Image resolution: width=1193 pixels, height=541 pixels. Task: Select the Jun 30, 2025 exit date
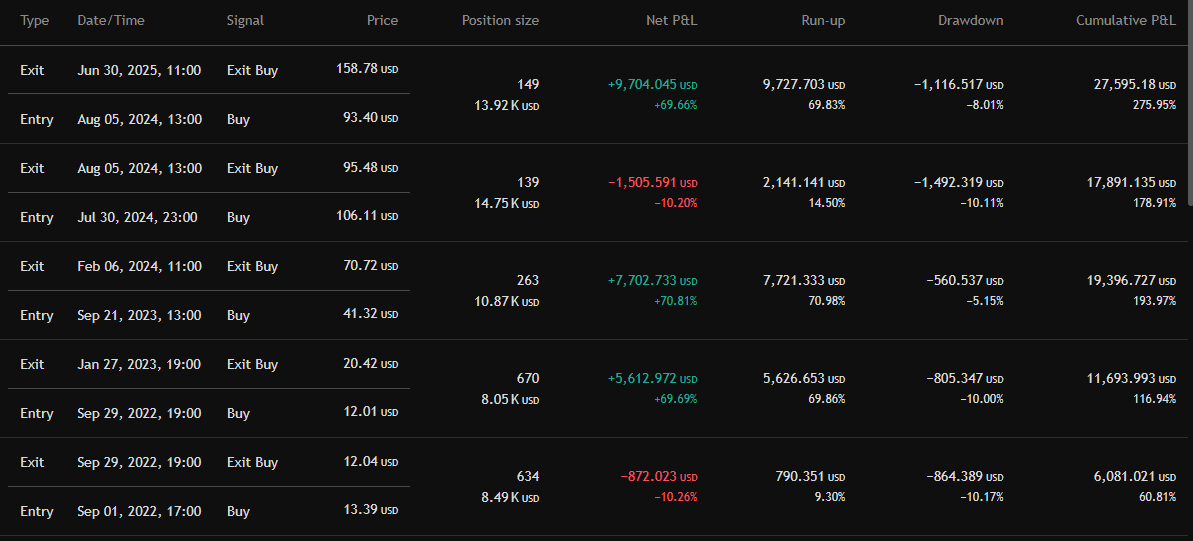(x=139, y=70)
